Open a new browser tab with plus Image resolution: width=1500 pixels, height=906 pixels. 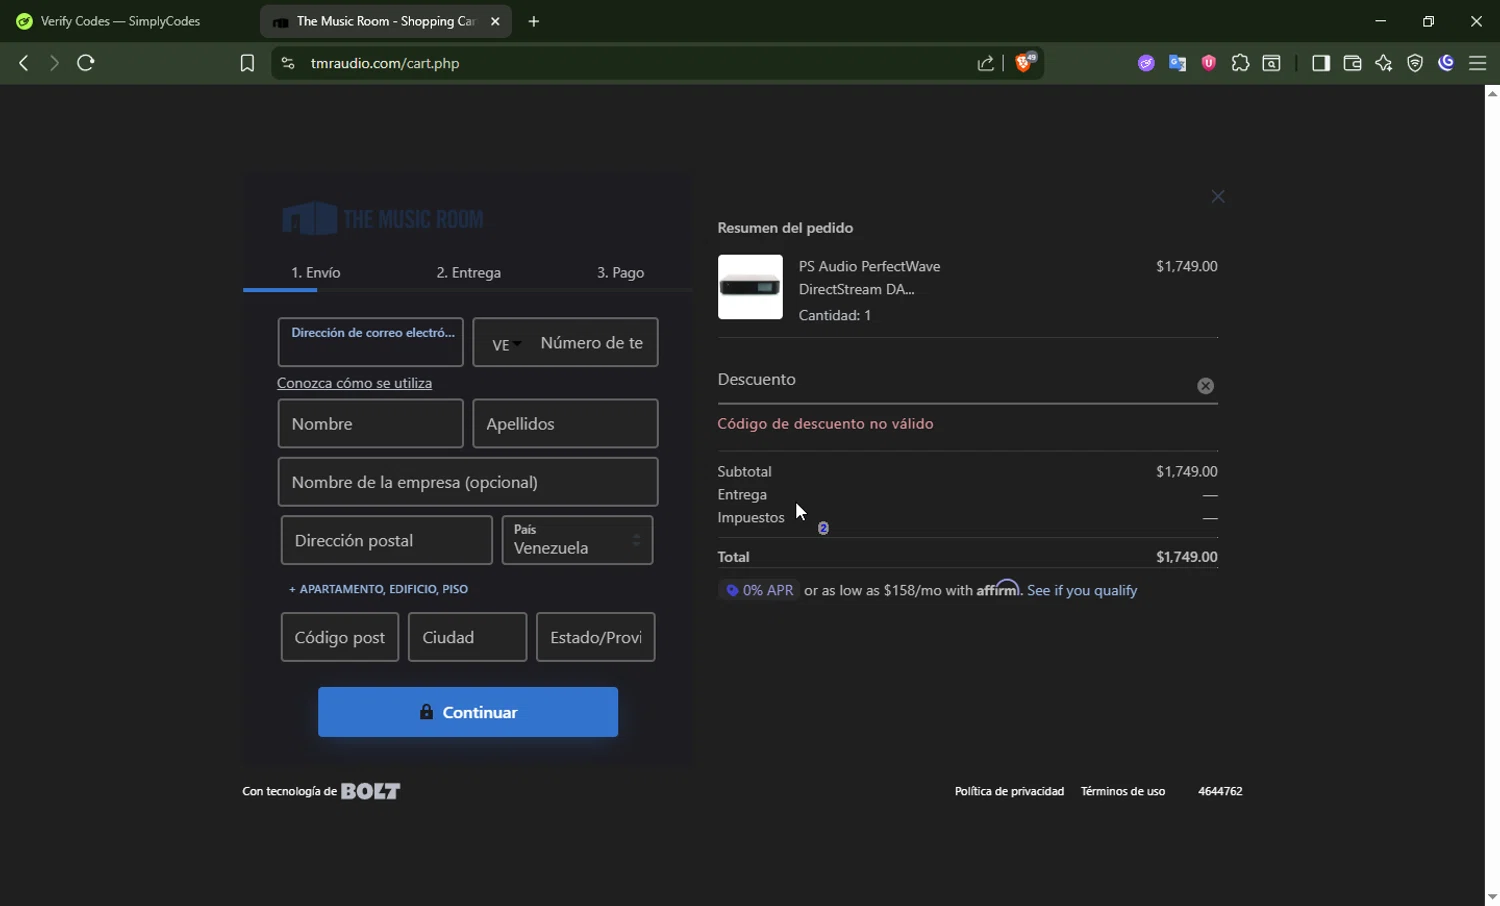[x=534, y=21]
